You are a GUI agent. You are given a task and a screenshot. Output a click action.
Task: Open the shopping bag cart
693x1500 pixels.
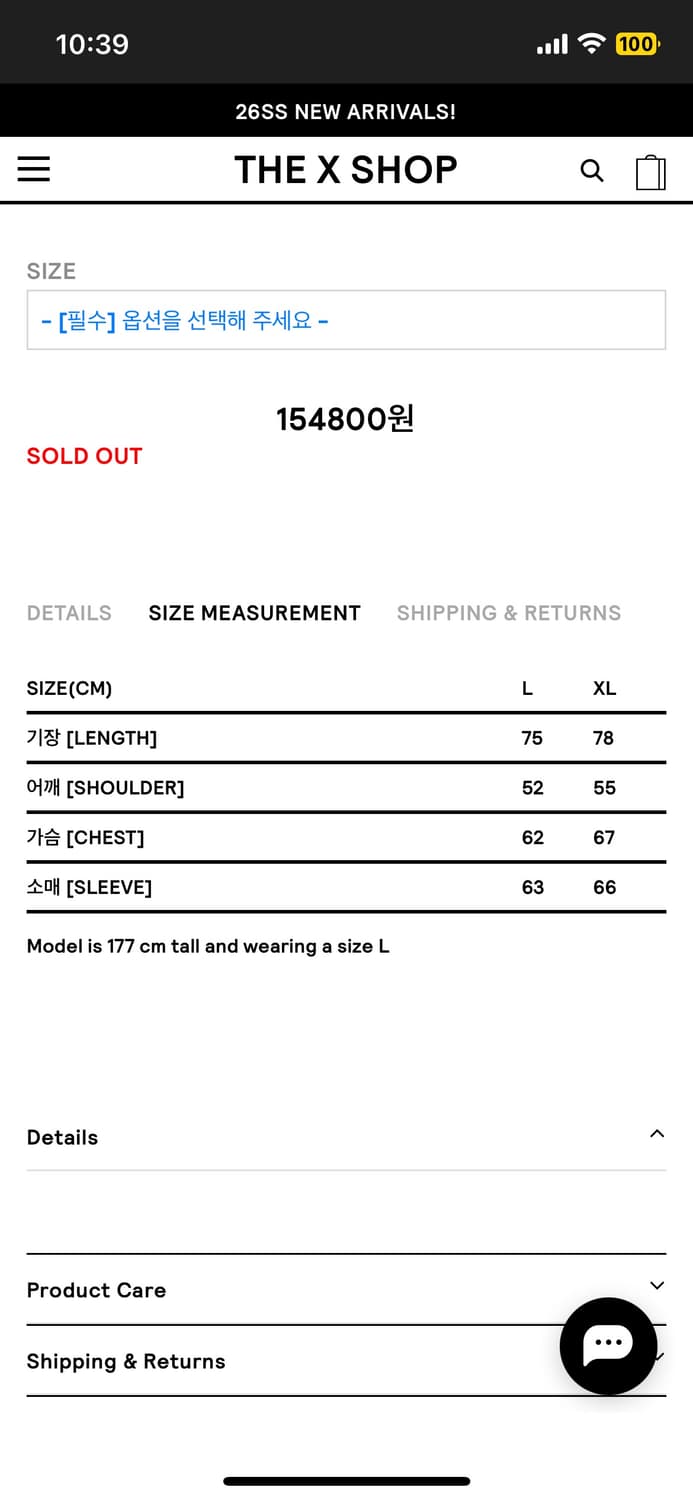[651, 172]
